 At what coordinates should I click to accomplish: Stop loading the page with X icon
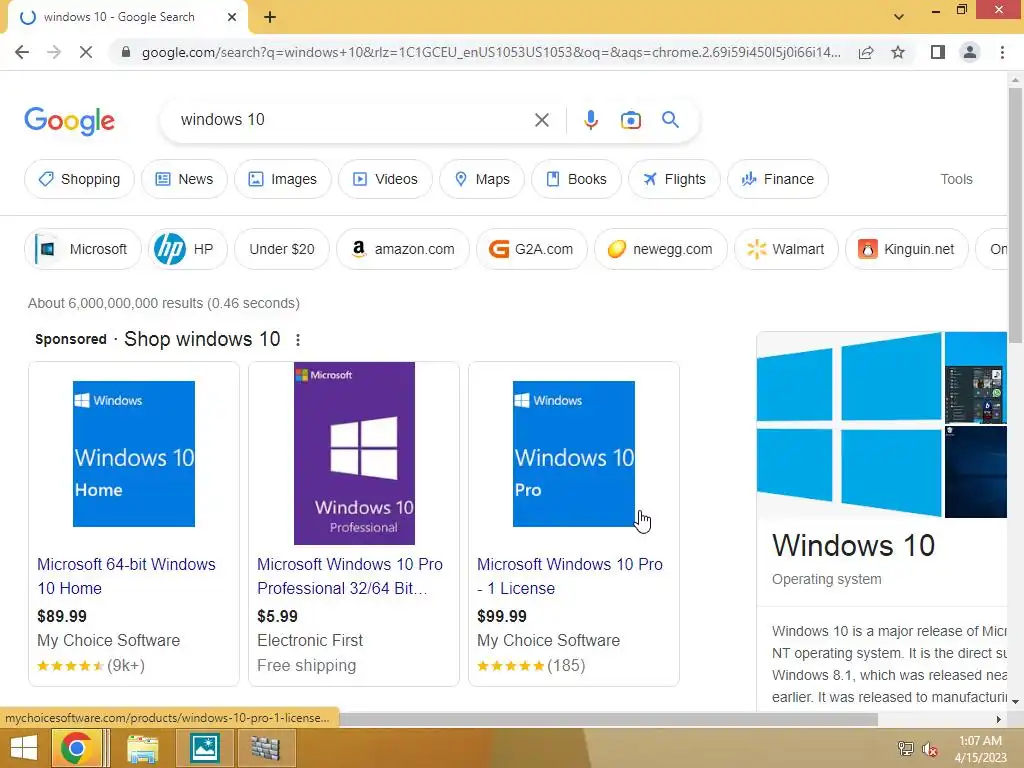[x=86, y=52]
